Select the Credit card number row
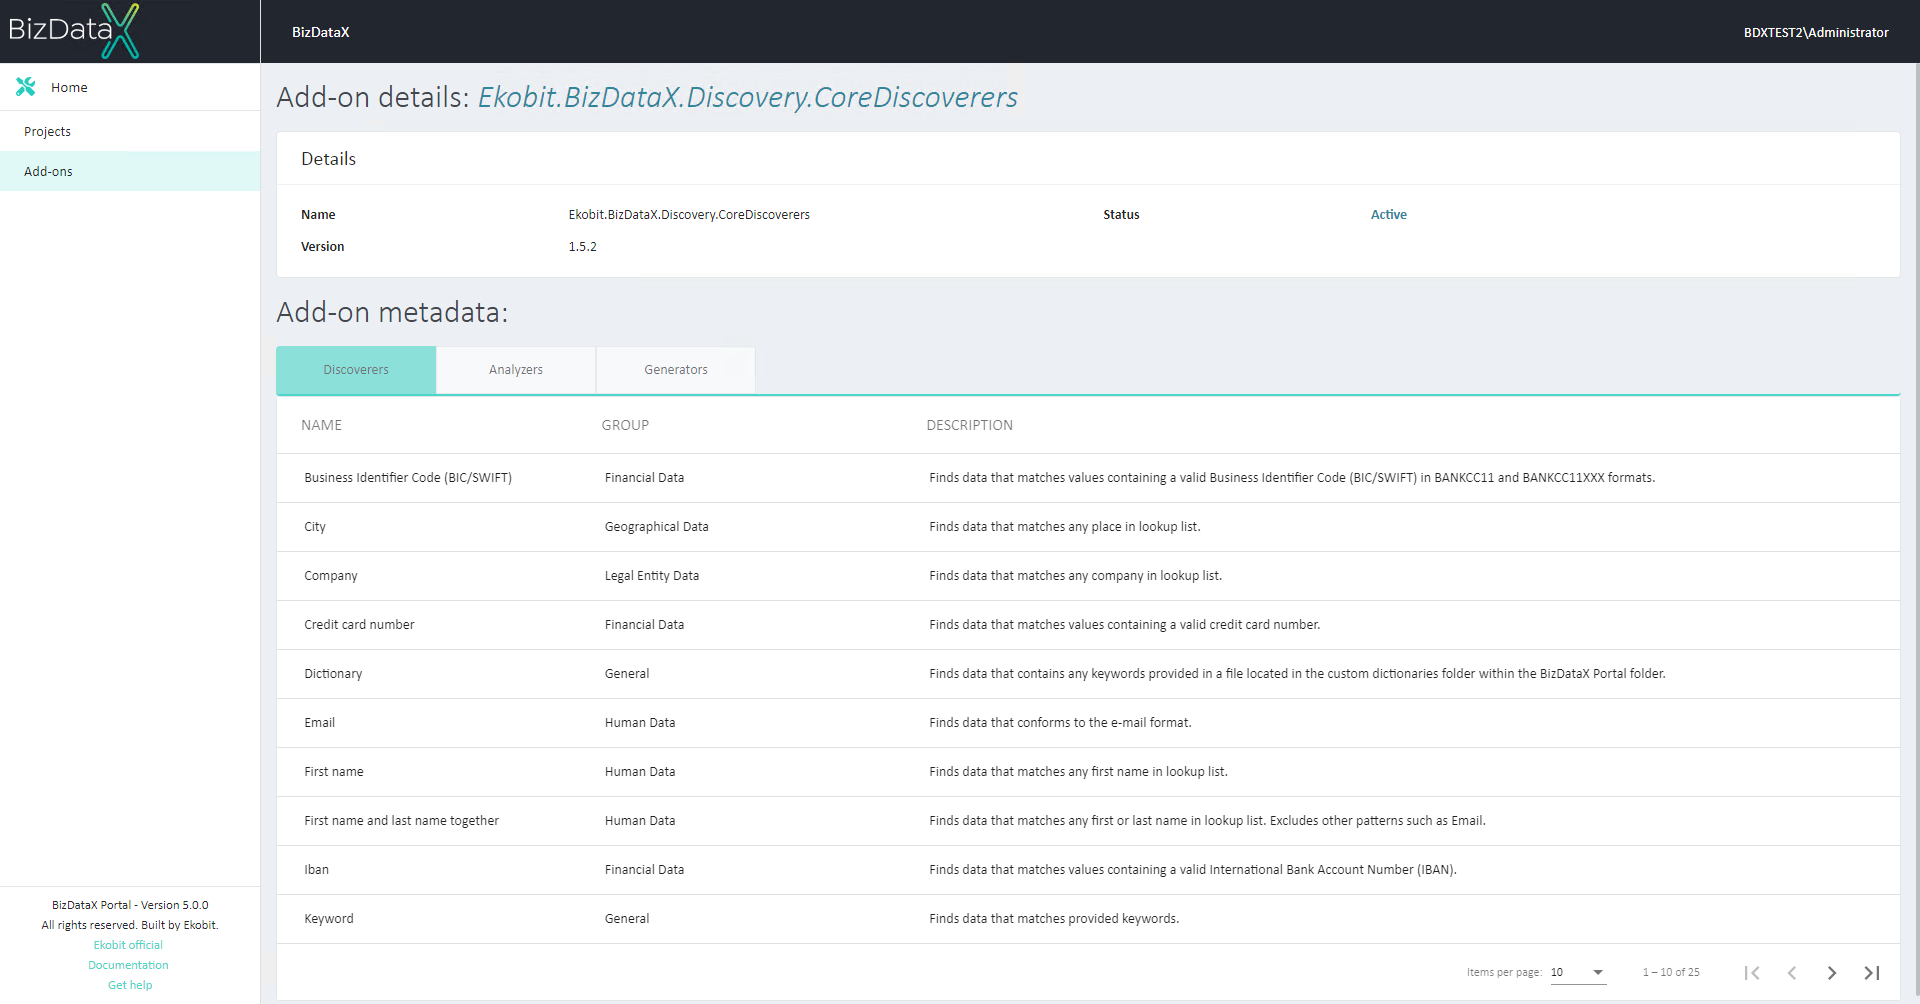 click(x=1088, y=625)
